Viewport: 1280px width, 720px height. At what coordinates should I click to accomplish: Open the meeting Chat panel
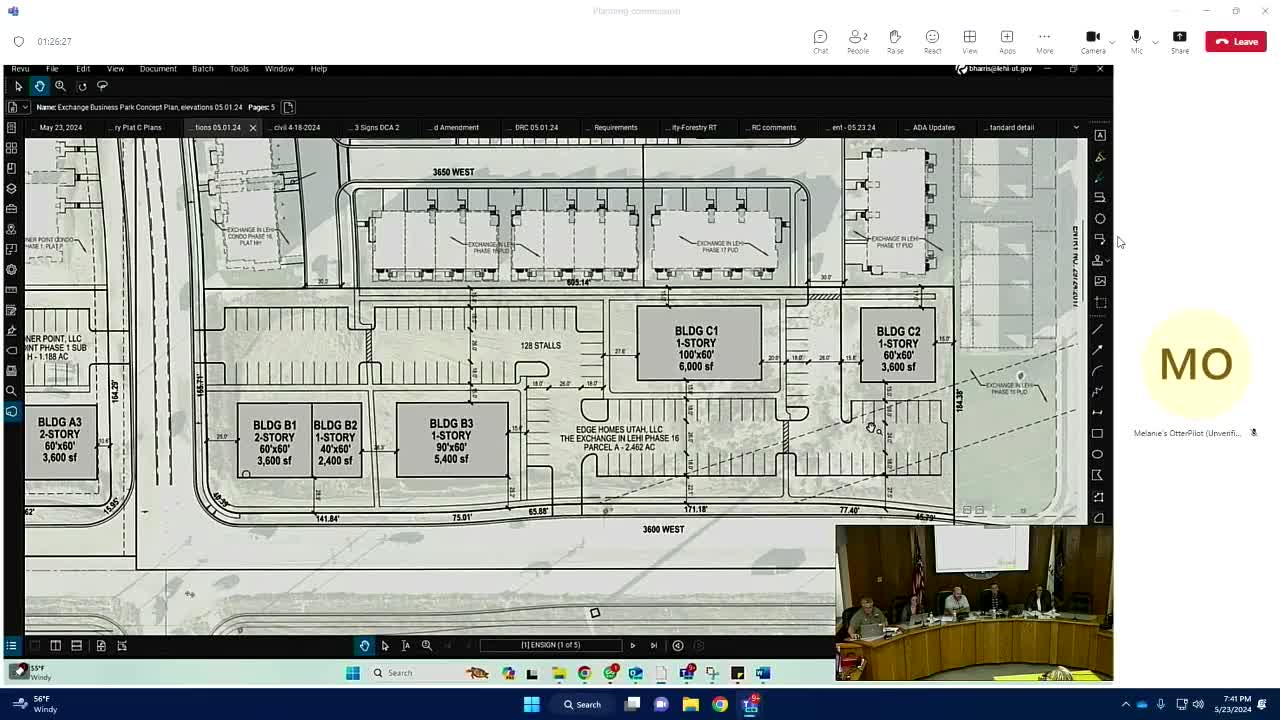tap(820, 41)
